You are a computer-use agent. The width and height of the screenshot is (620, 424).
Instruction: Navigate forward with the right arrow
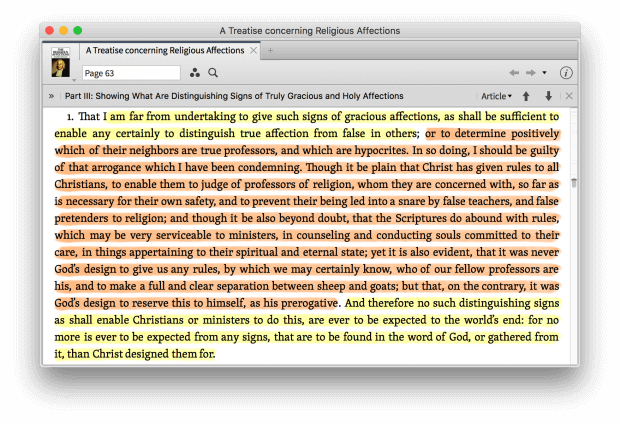530,73
